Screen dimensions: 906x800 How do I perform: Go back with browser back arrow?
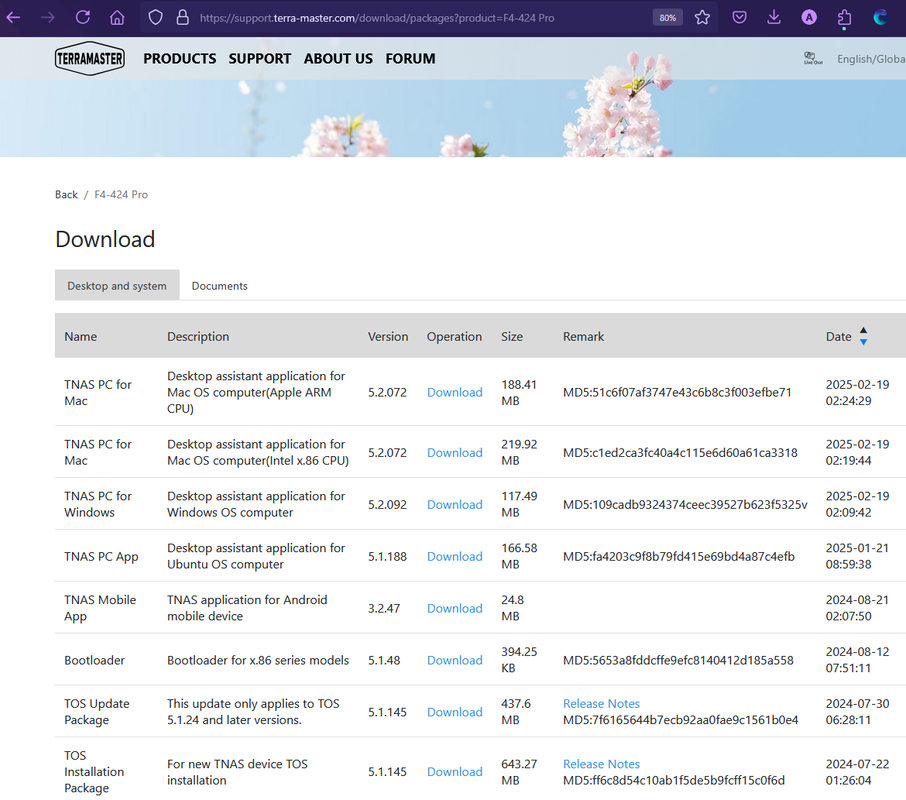13,17
